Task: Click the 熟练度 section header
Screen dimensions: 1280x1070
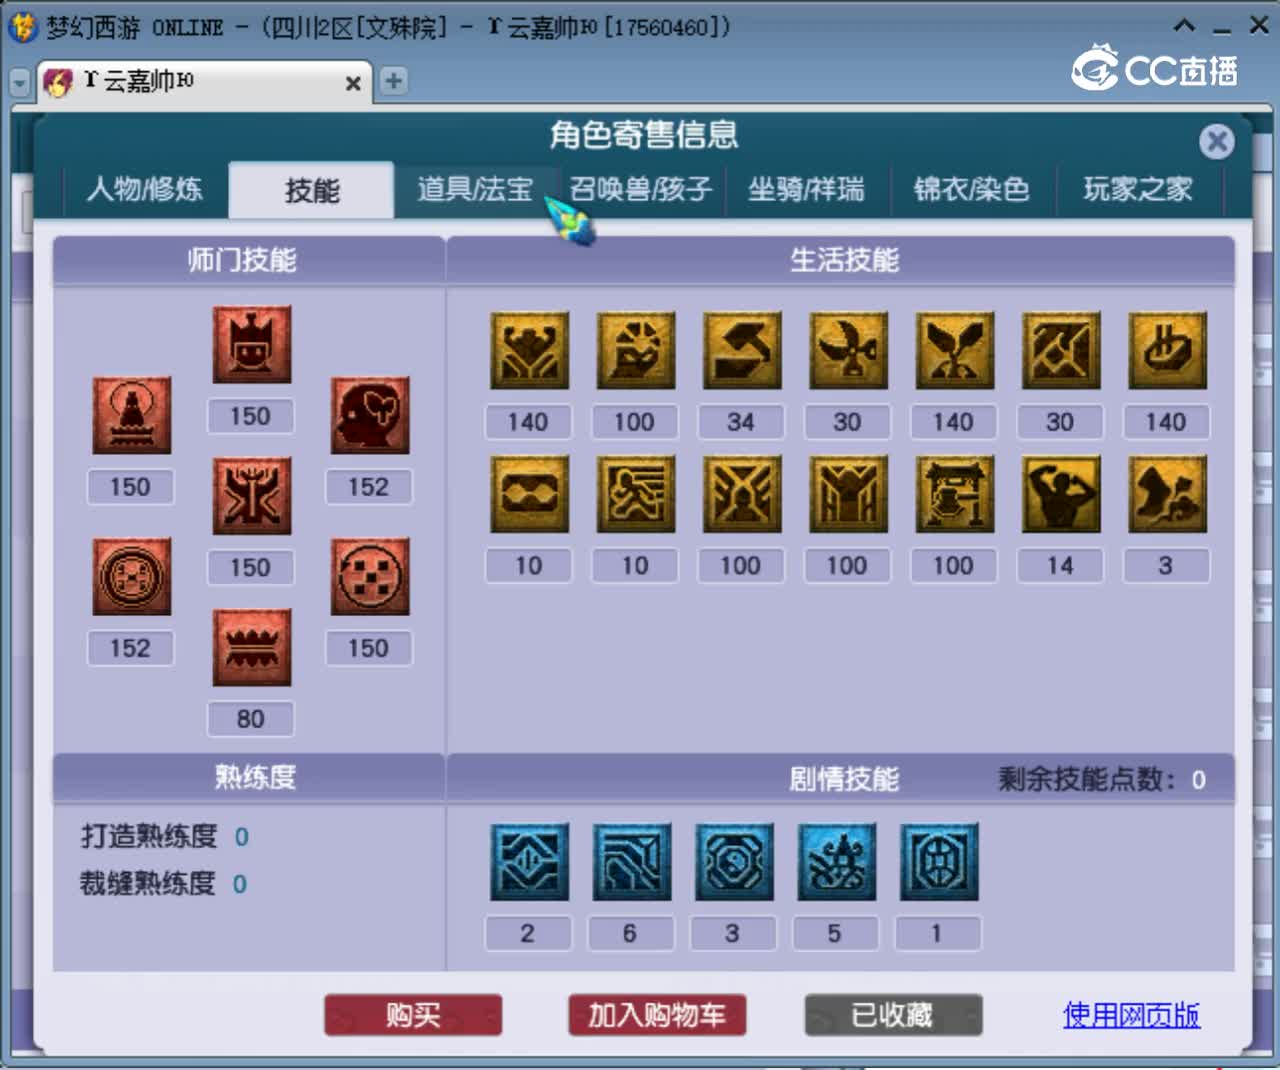Action: pyautogui.click(x=255, y=777)
